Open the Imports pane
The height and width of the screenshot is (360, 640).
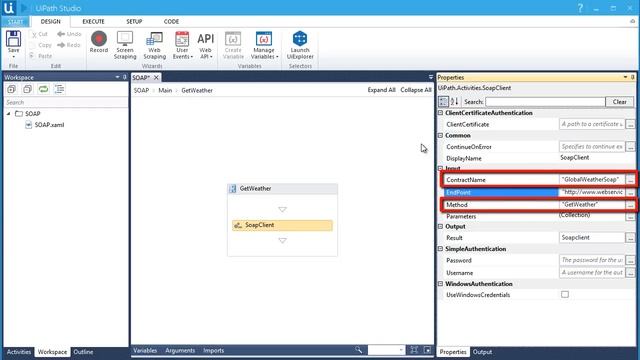click(213, 350)
